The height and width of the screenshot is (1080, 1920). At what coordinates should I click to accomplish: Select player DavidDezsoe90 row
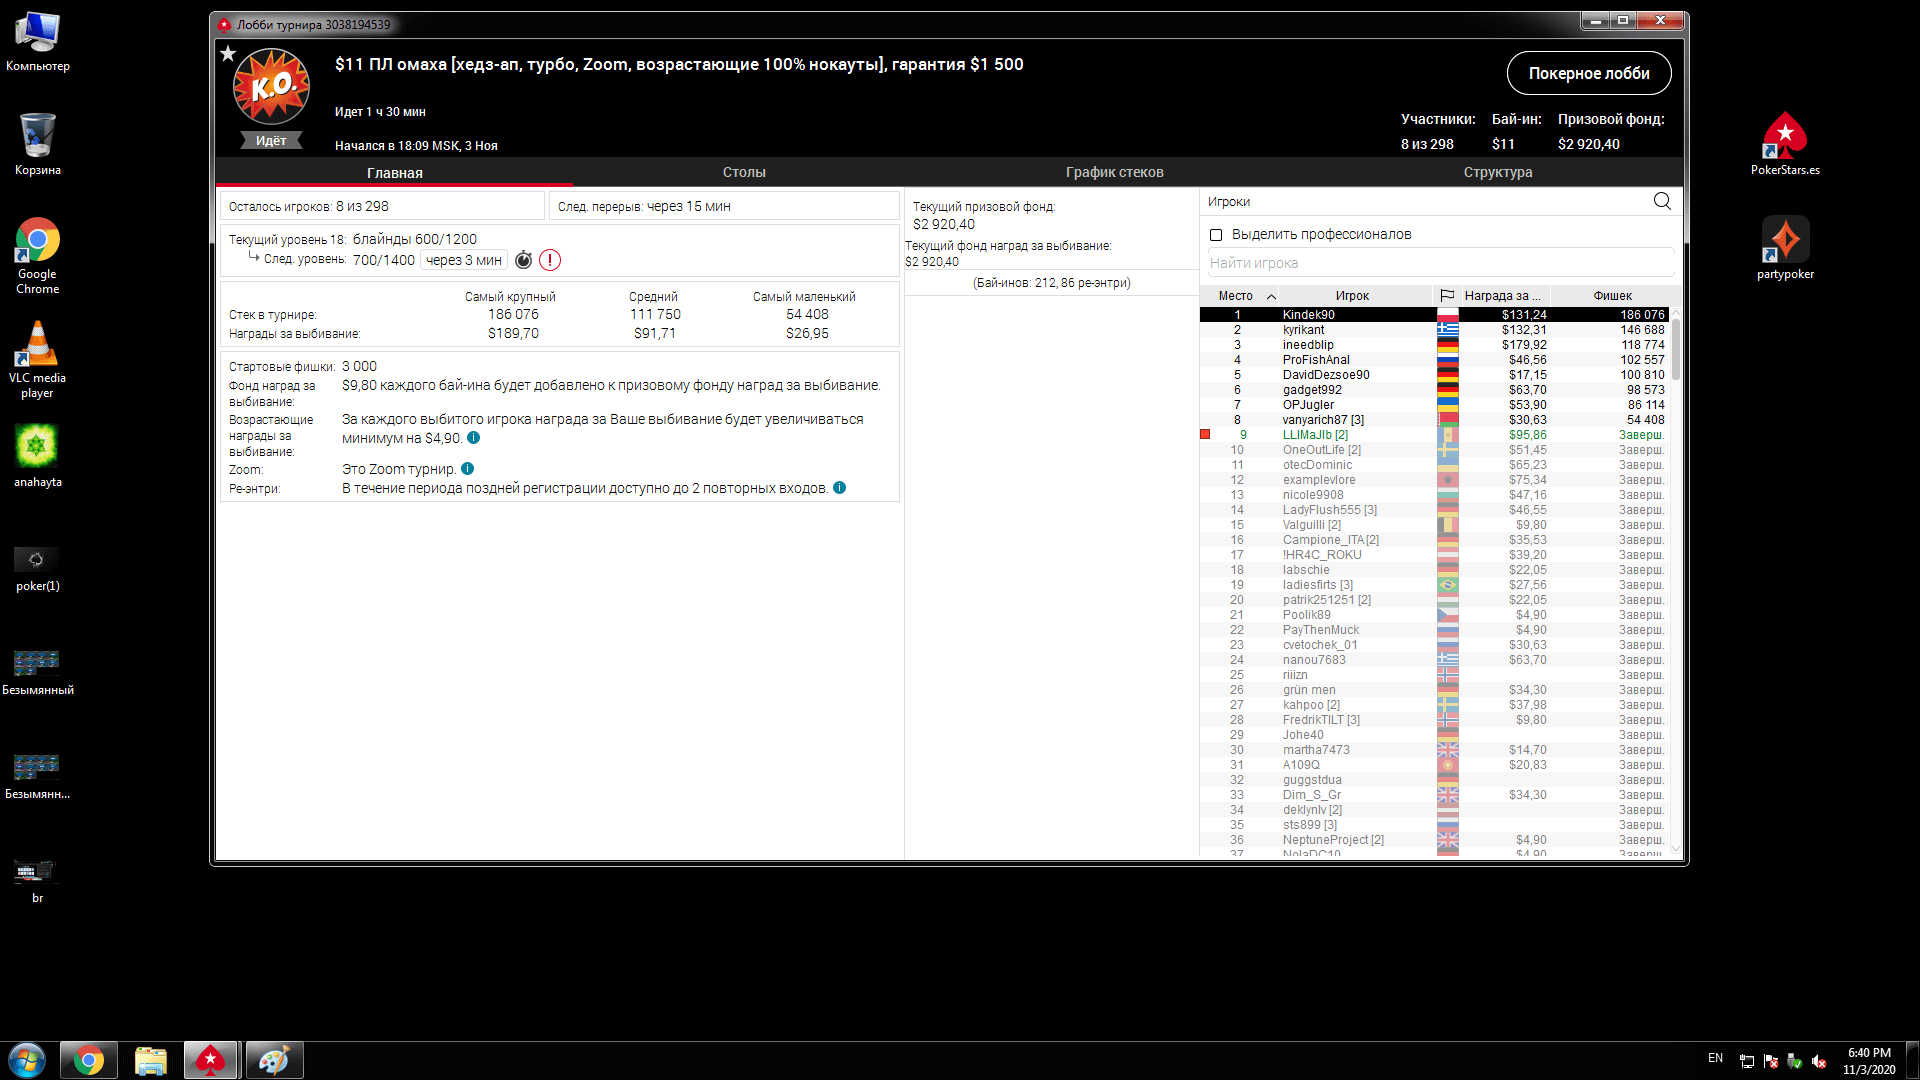[1435, 375]
